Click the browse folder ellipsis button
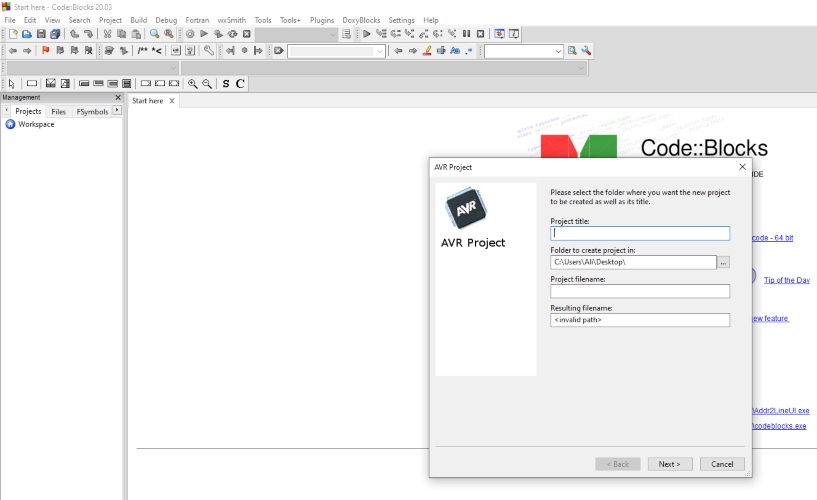 click(723, 262)
